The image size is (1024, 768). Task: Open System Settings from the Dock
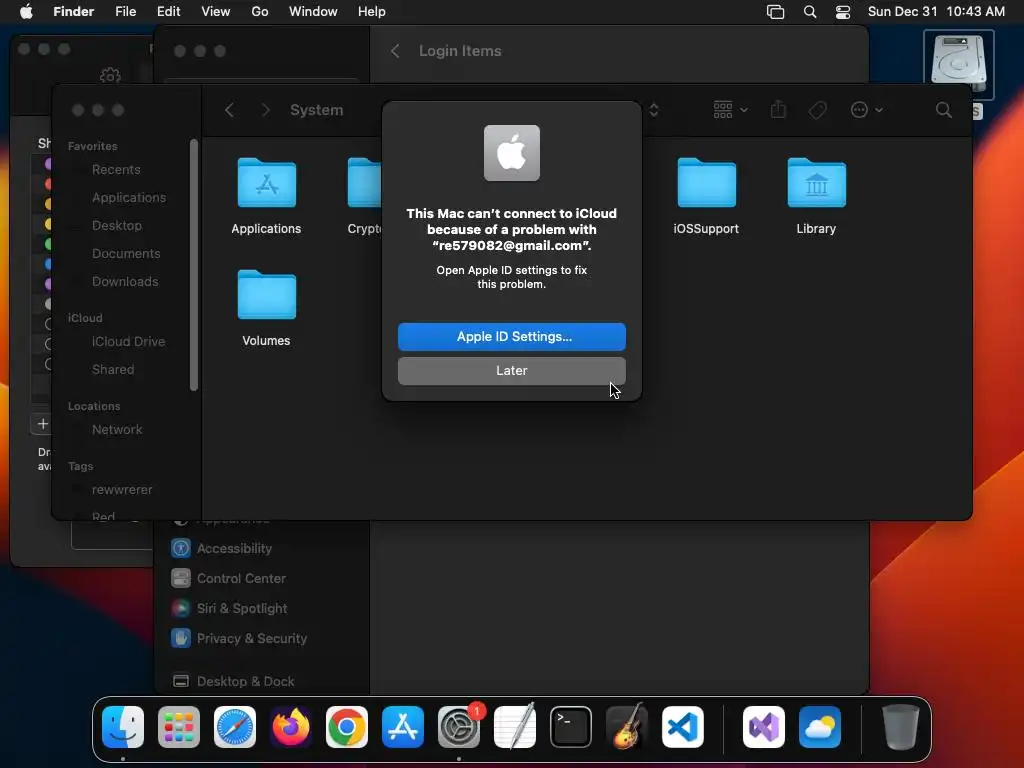tap(458, 727)
